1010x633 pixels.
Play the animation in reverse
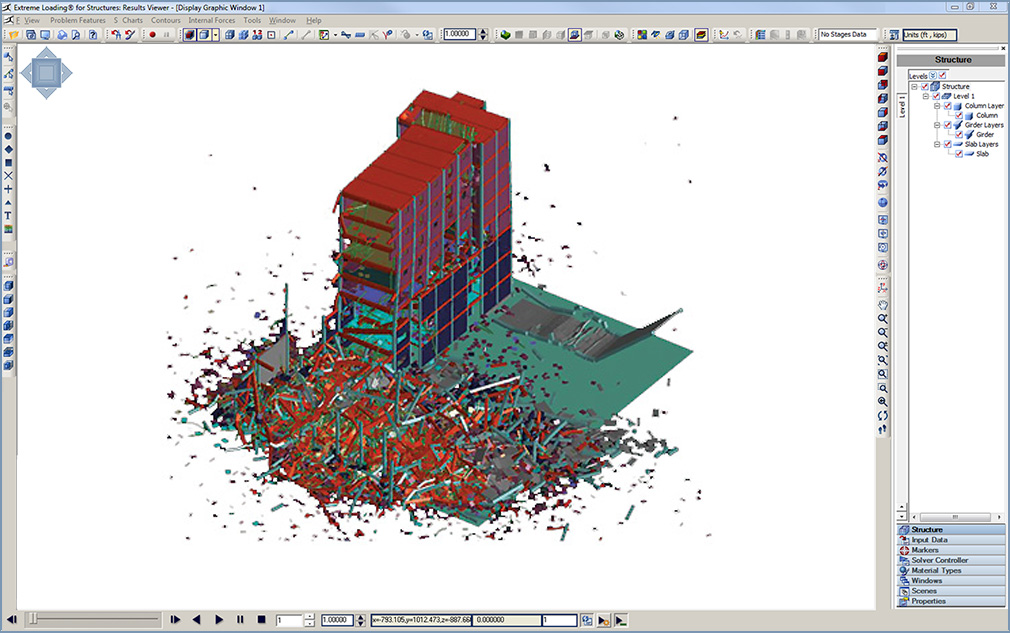tap(196, 620)
